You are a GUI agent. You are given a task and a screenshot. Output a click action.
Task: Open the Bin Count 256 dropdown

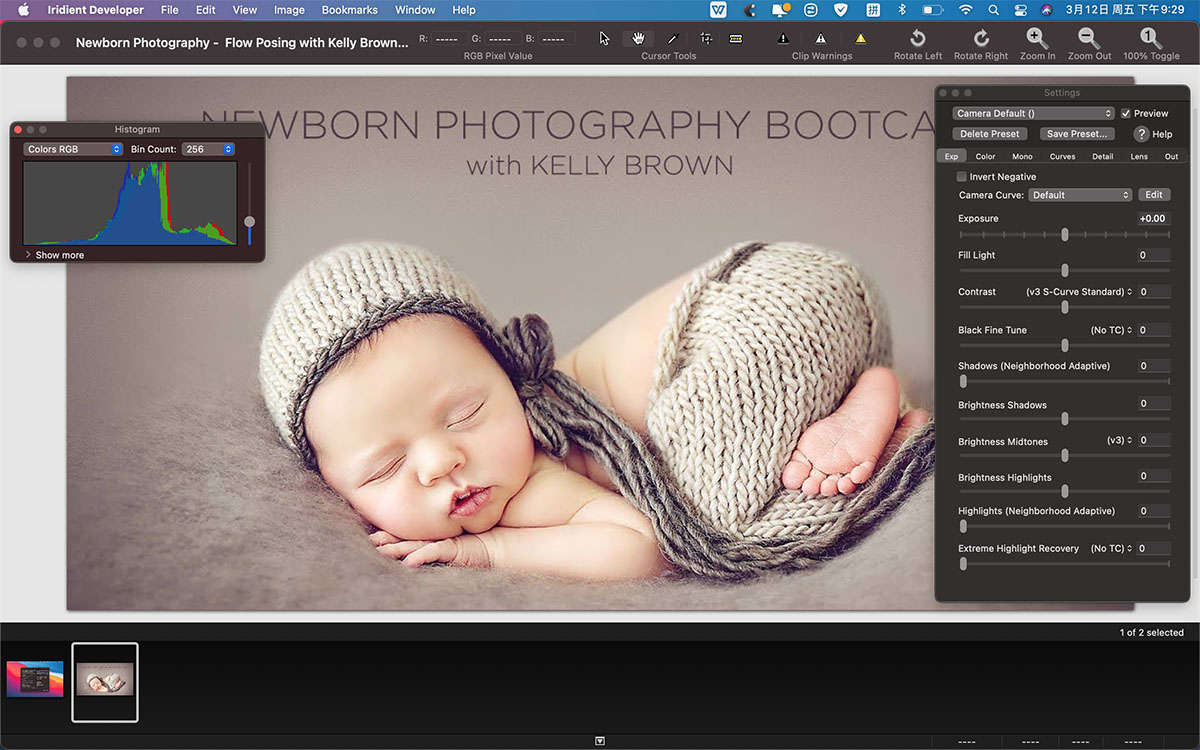point(208,149)
